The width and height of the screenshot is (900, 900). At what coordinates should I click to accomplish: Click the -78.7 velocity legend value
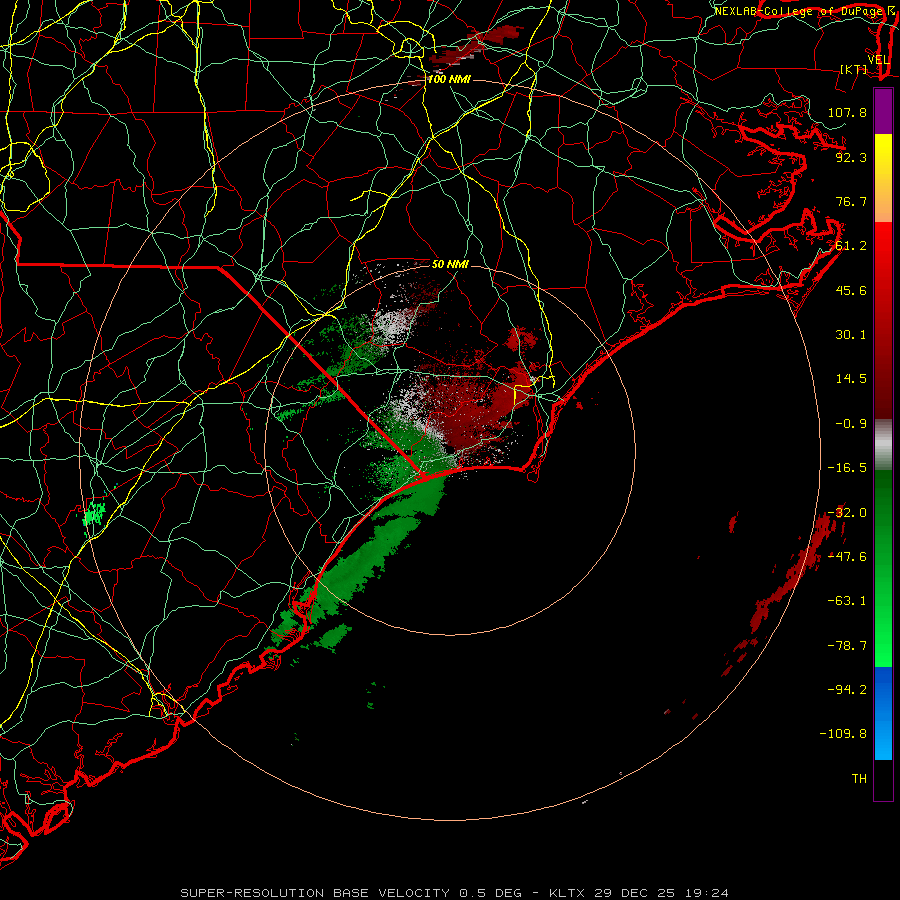click(847, 646)
